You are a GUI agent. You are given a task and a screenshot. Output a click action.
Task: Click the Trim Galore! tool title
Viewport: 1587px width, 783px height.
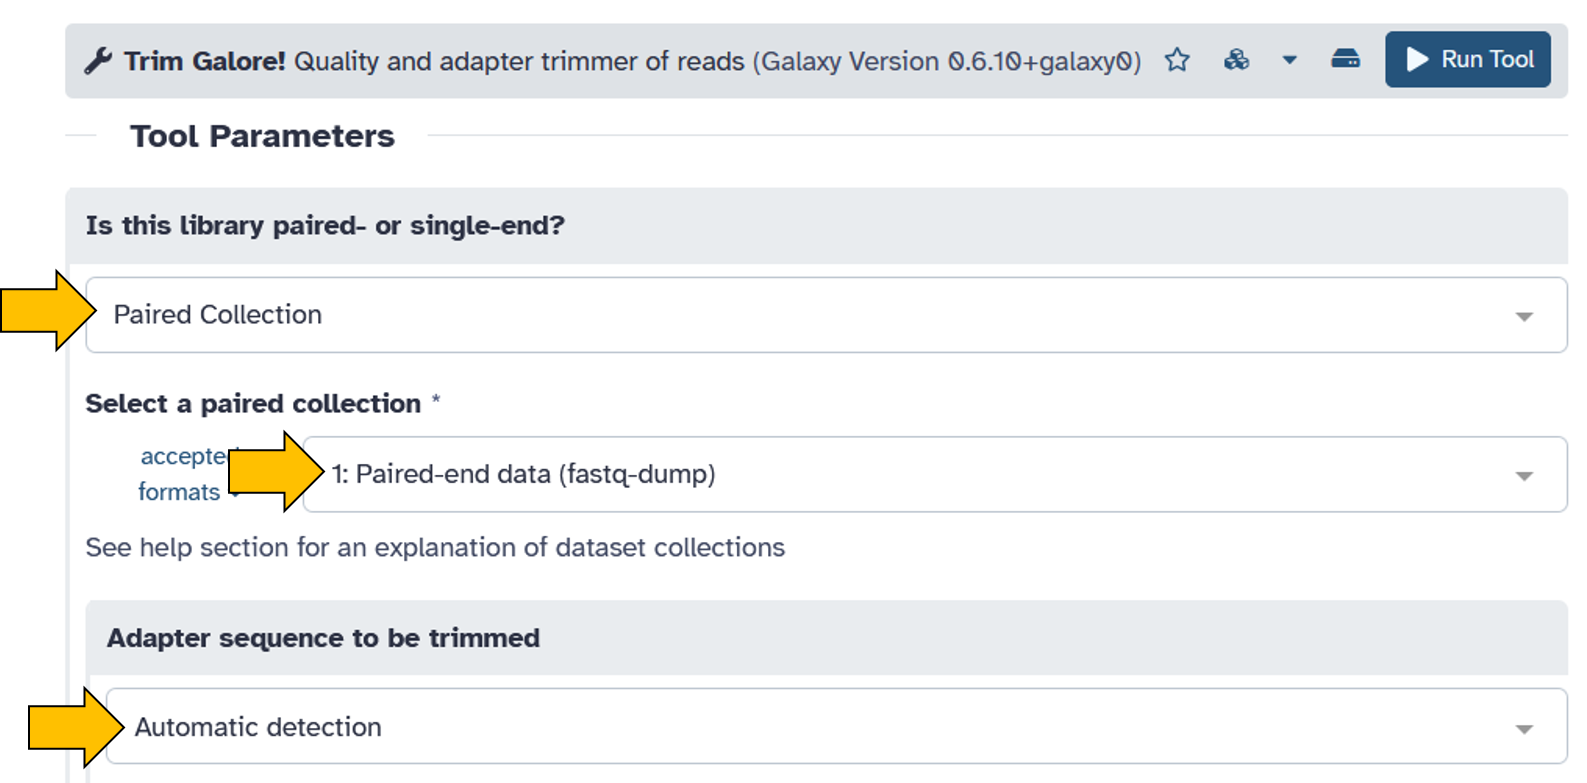pyautogui.click(x=205, y=61)
